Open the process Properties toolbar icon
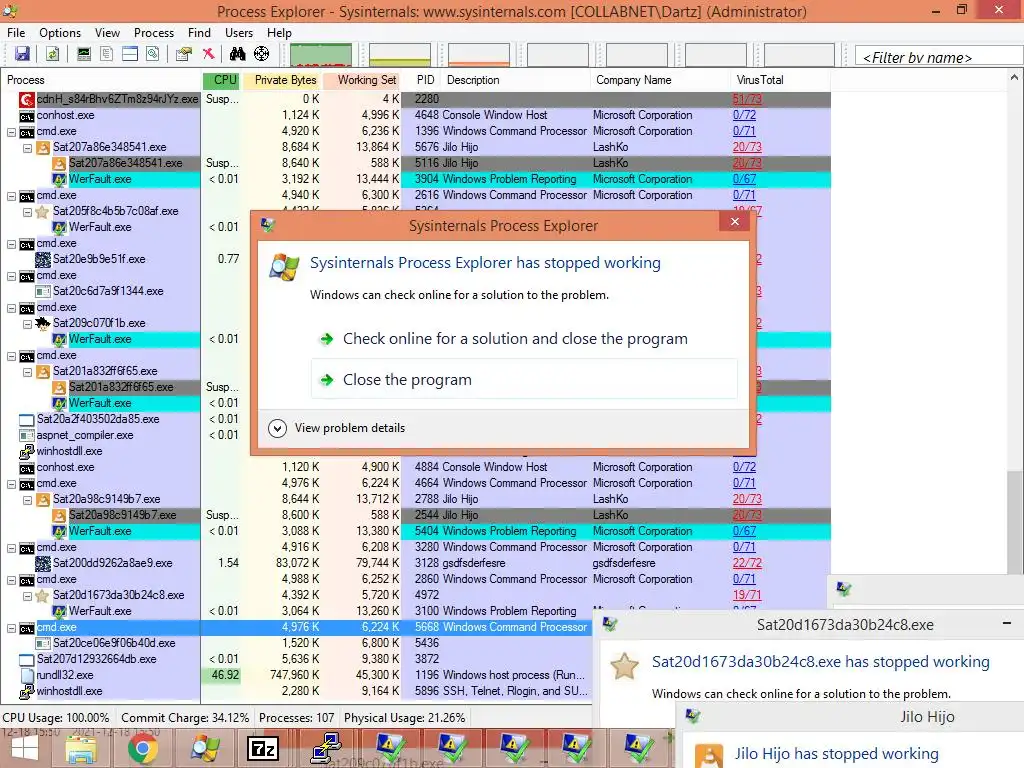 tap(184, 54)
